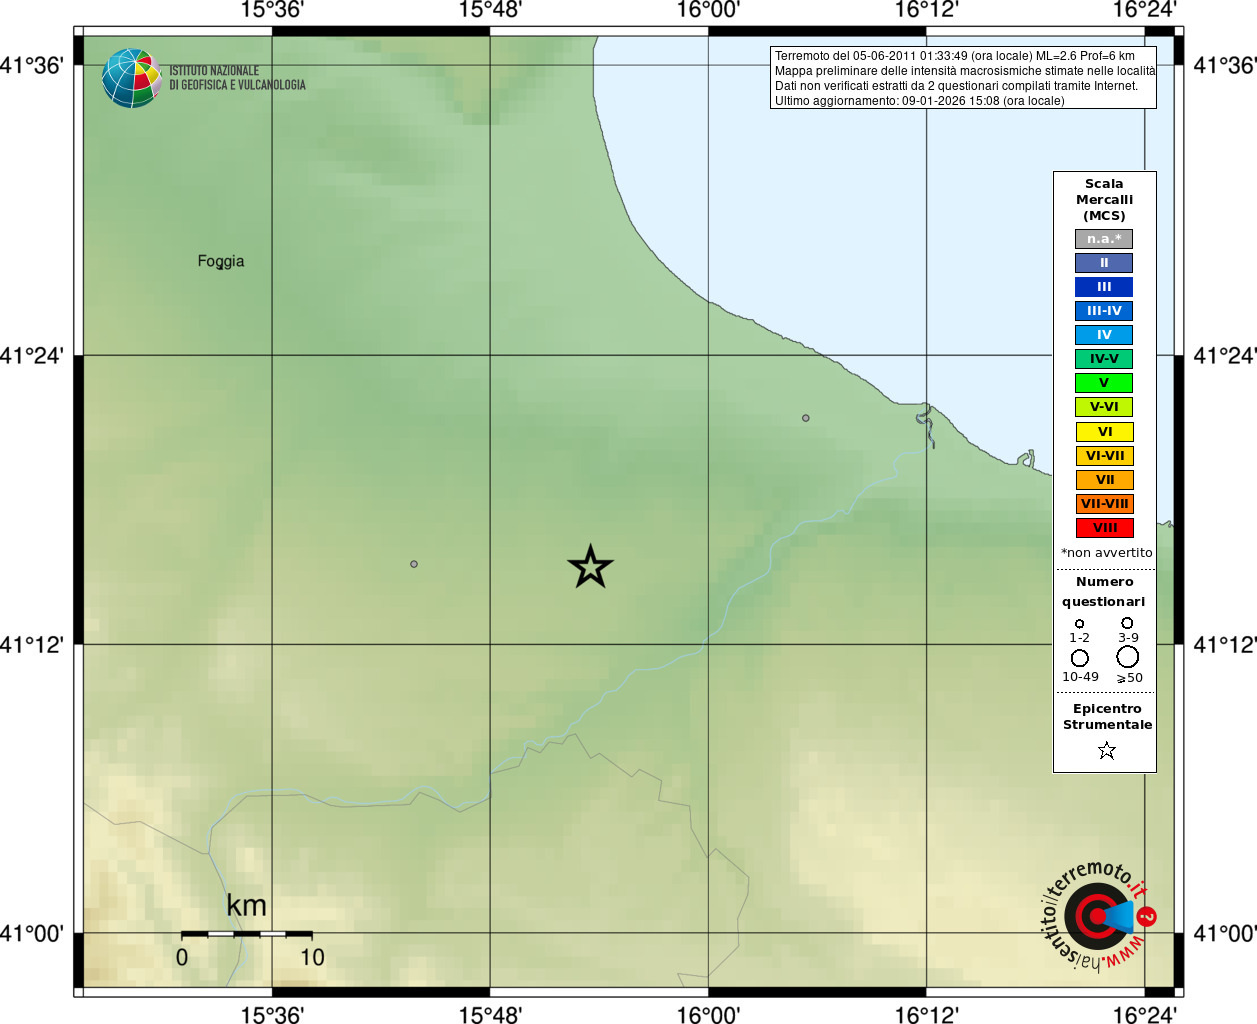Select the green V intensity swatch
The image size is (1257, 1024).
(x=1104, y=383)
